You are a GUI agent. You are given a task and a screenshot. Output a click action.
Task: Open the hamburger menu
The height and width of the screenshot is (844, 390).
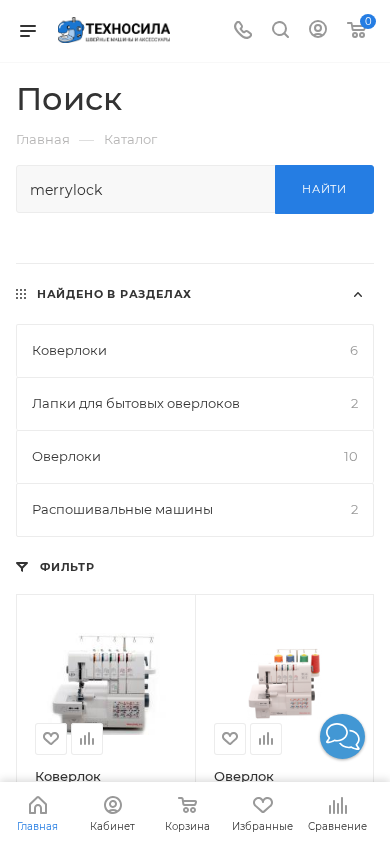tap(28, 31)
